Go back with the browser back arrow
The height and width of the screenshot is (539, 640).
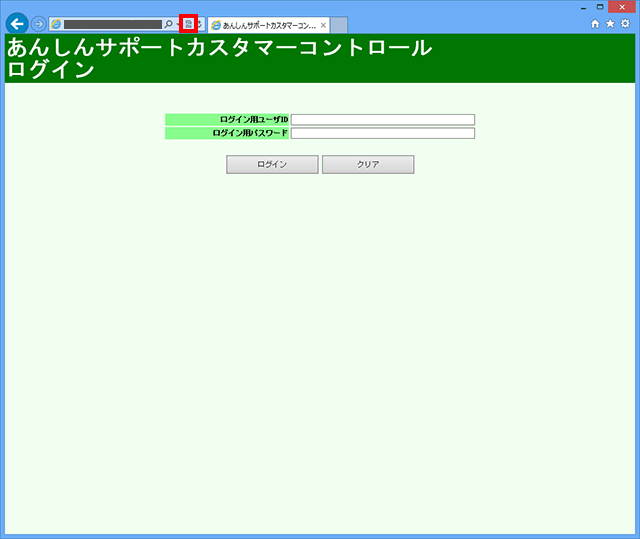tap(17, 24)
